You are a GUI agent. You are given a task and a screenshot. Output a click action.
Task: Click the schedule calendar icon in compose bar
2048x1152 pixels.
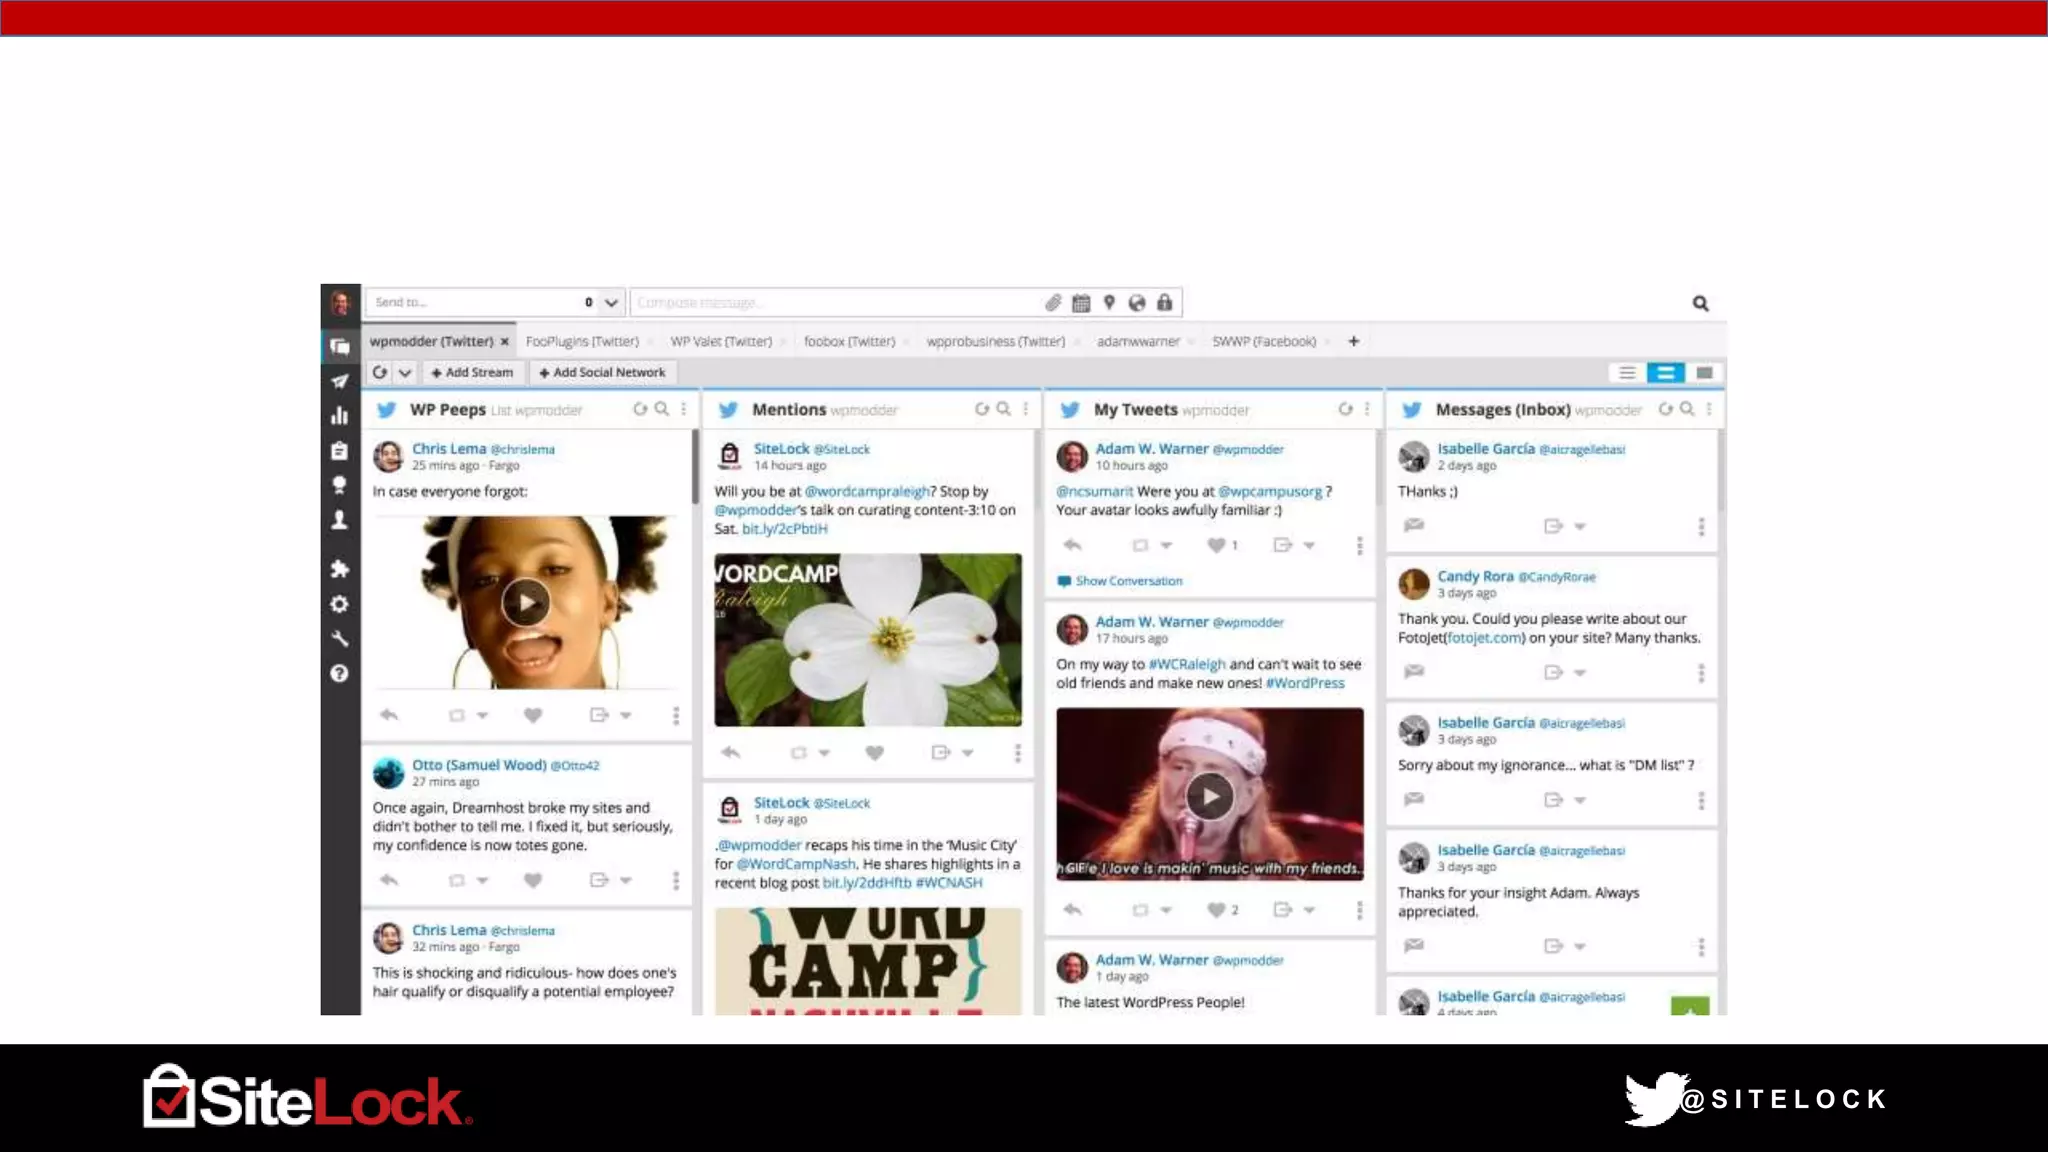(x=1081, y=302)
